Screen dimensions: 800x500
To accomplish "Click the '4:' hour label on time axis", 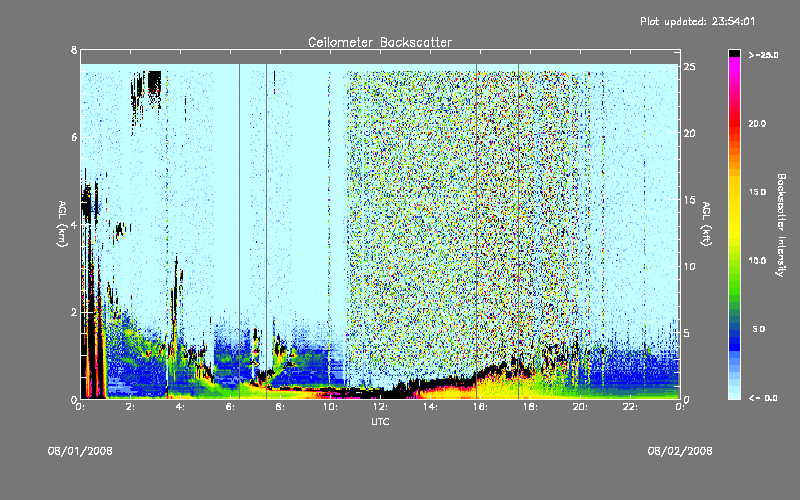I will pos(180,407).
